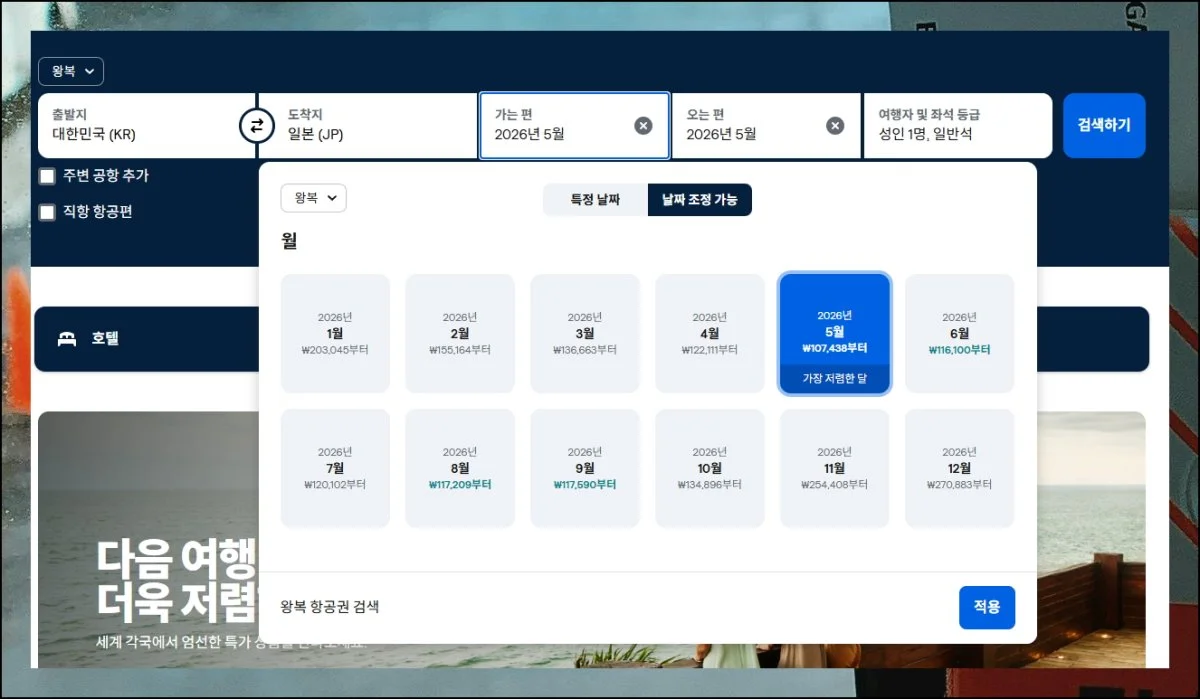The image size is (1200, 699).
Task: Expand the 왕복 dropdown inside the date panel
Action: point(313,198)
